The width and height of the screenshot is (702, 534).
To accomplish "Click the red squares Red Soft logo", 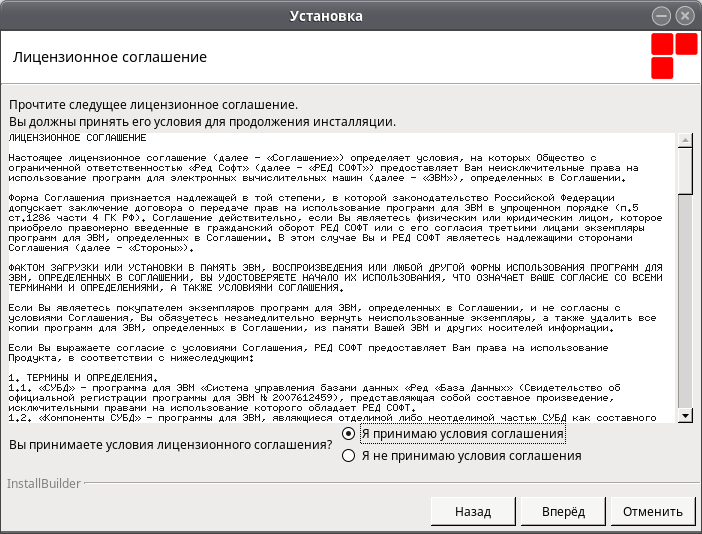I will click(x=674, y=56).
